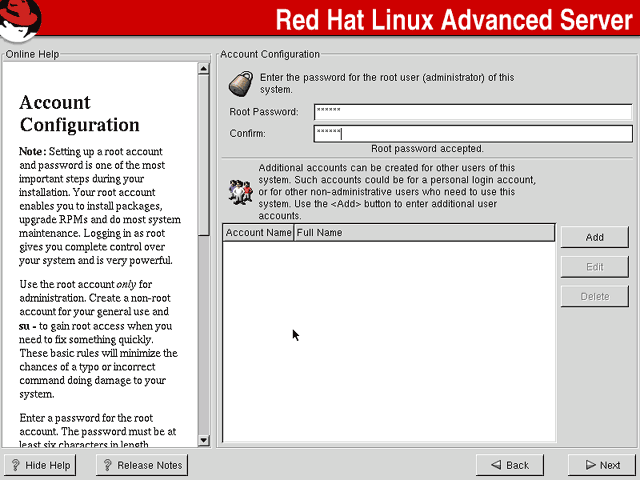640x480 pixels.
Task: Click the question mark icon on Release Notes
Action: click(107, 465)
